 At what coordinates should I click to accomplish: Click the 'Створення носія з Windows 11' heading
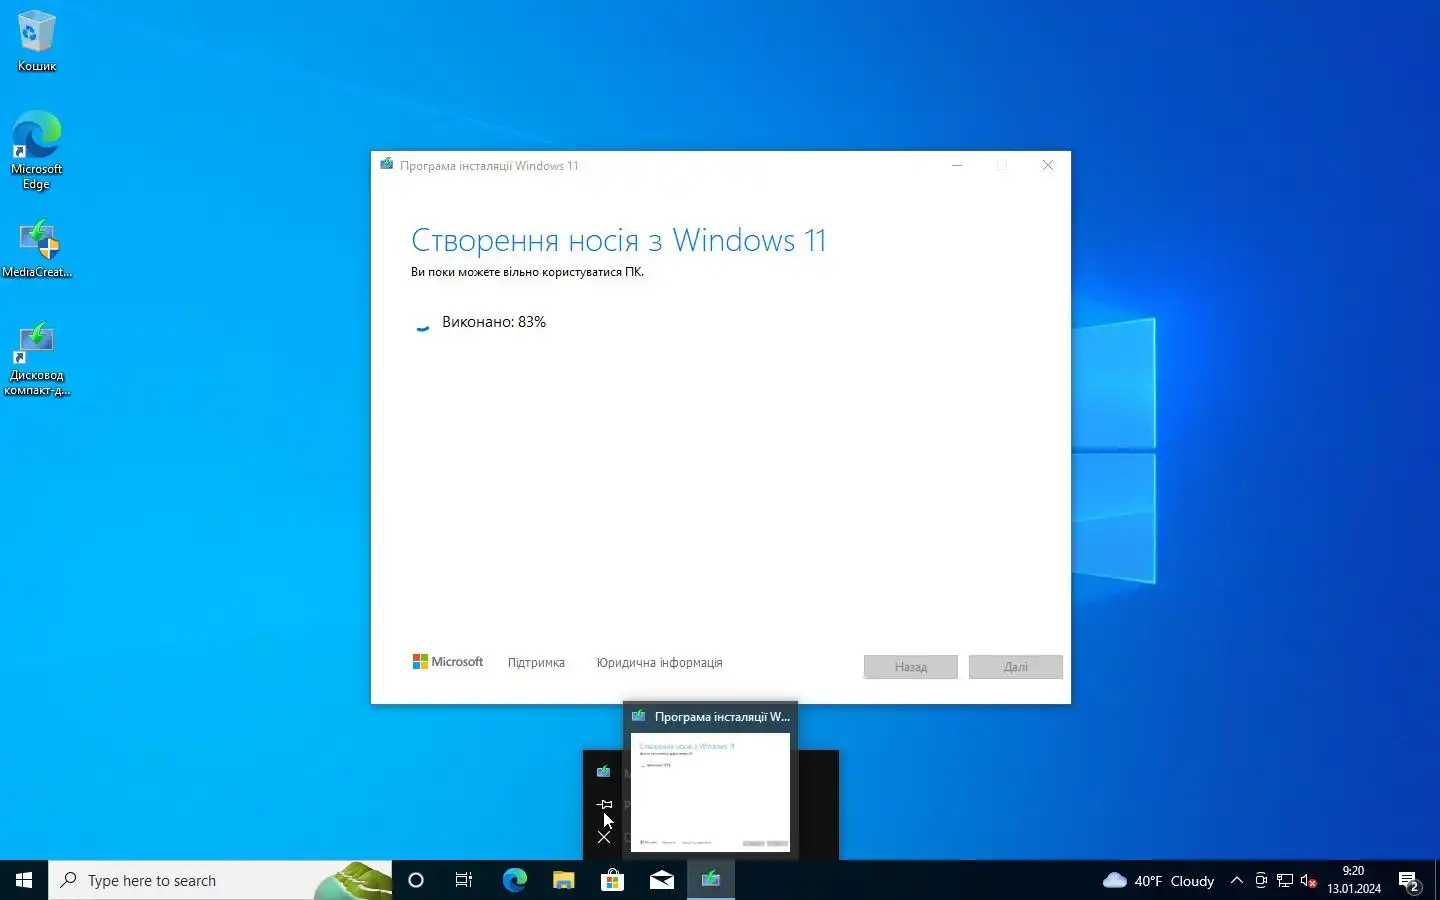click(x=619, y=240)
